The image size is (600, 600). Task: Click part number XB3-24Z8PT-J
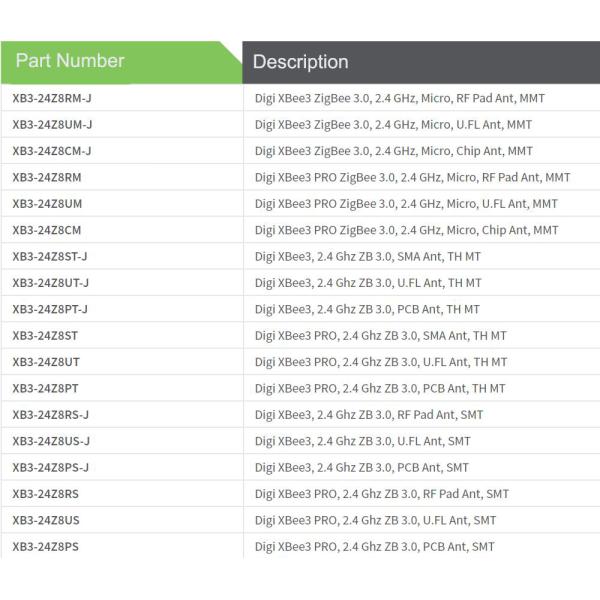coord(50,309)
